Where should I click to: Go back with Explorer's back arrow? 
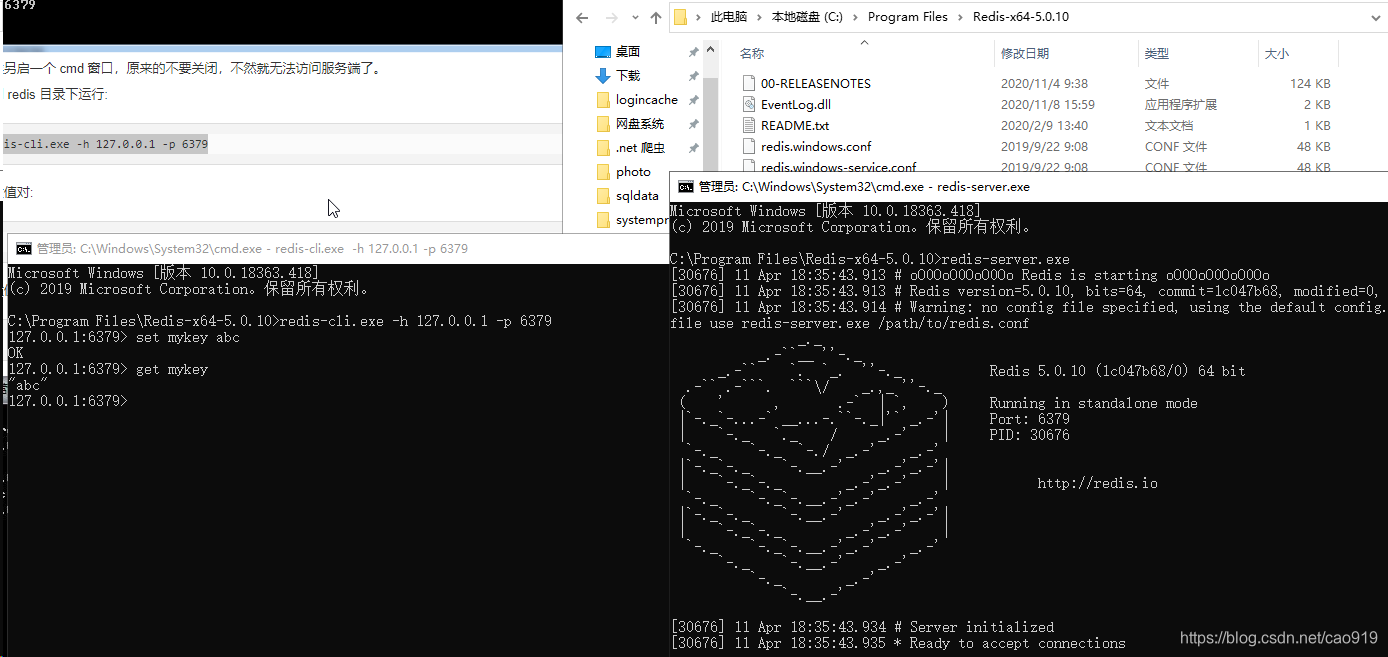582,17
